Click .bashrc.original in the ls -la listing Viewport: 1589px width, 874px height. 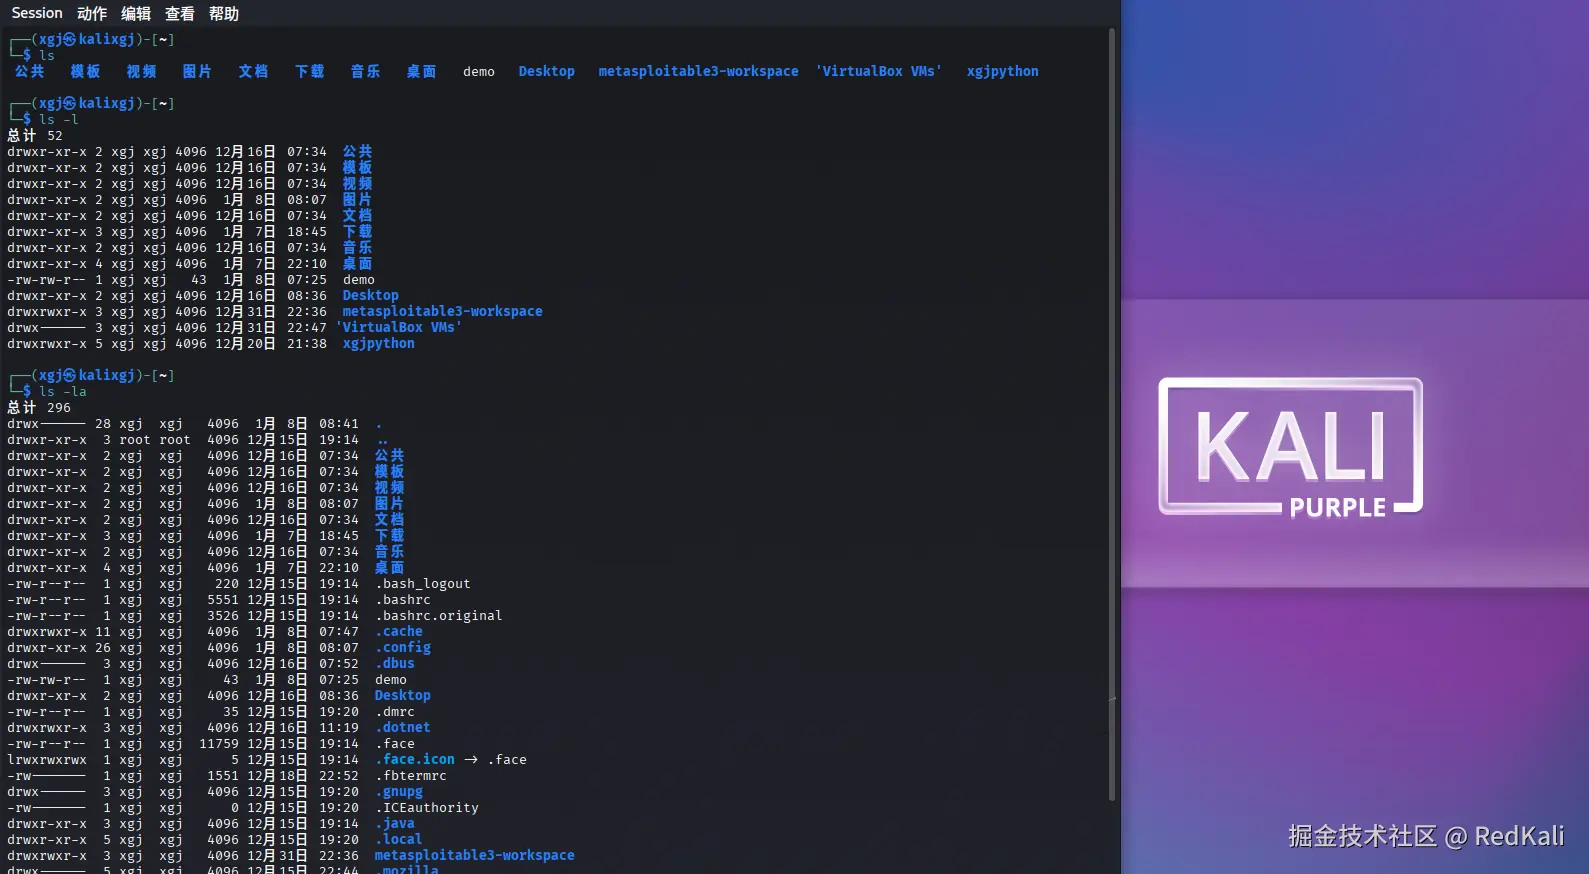439,615
